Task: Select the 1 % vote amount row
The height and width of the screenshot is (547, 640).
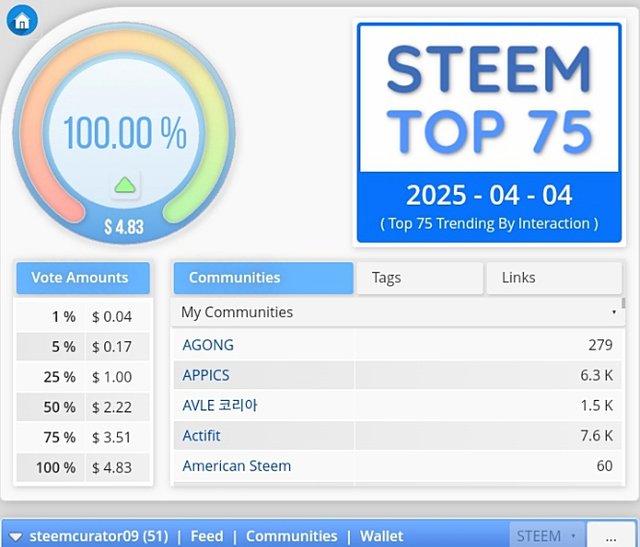Action: tap(83, 316)
